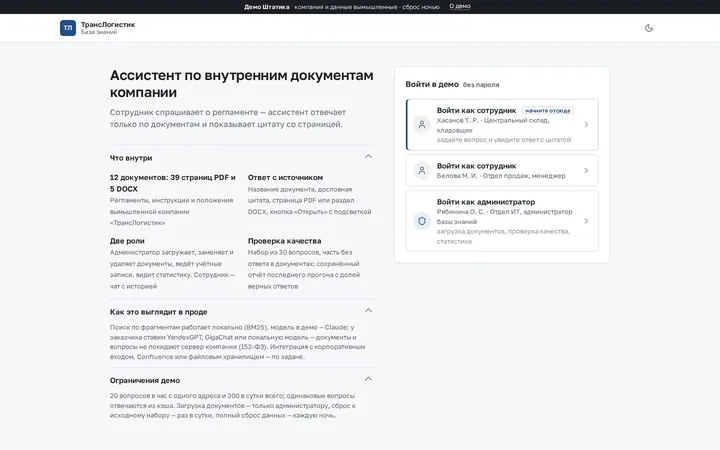Click the Две роли heading

pyautogui.click(x=127, y=241)
